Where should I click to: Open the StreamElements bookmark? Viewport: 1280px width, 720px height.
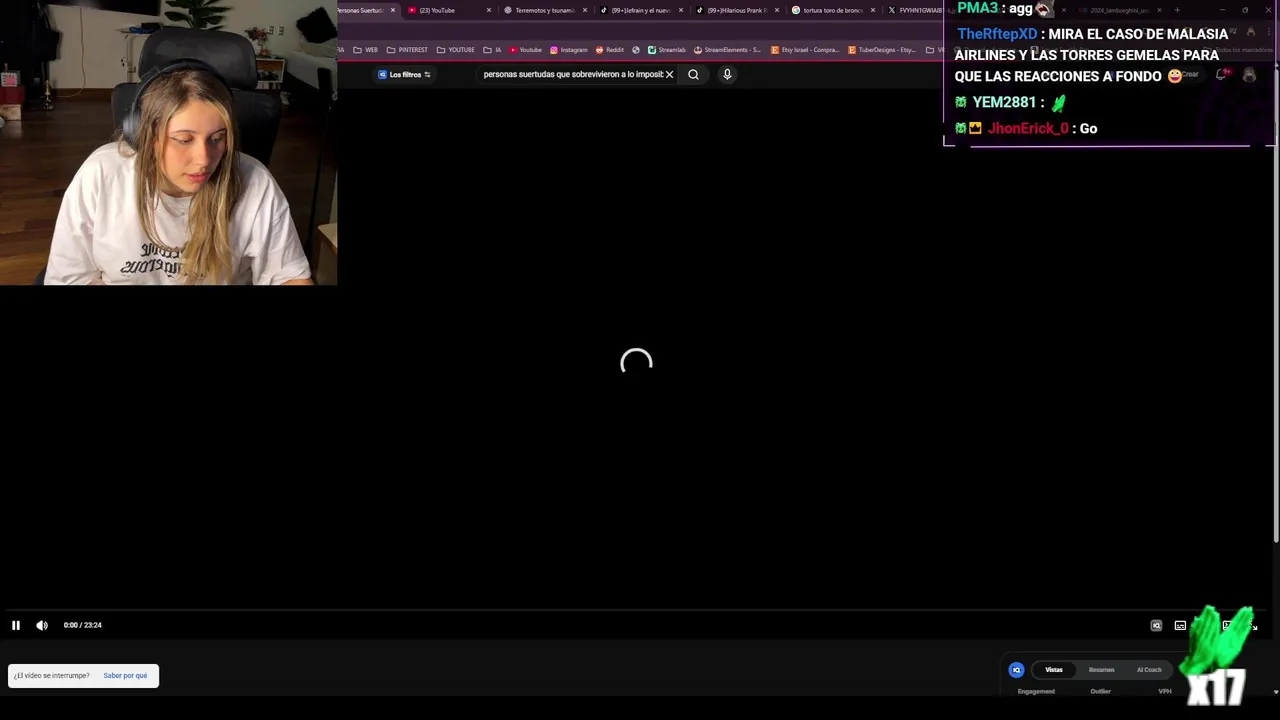tap(727, 50)
